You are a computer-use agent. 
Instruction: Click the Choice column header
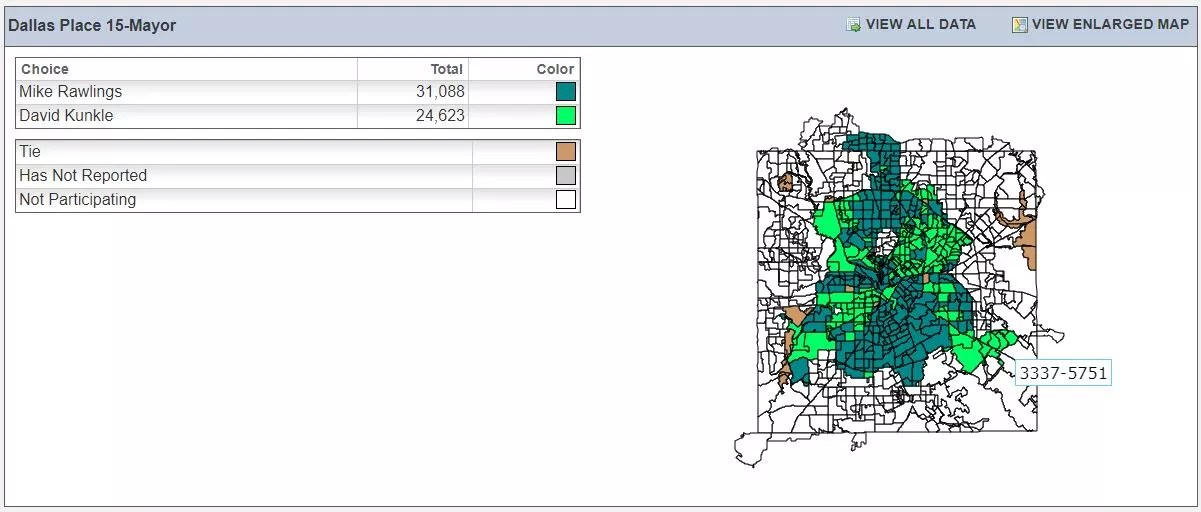pyautogui.click(x=45, y=69)
